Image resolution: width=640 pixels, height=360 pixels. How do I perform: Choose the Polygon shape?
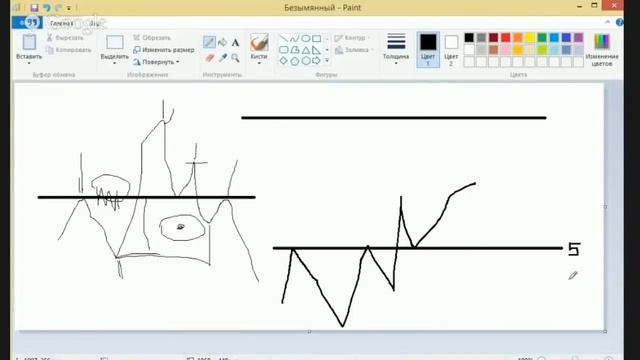pyautogui.click(x=295, y=50)
